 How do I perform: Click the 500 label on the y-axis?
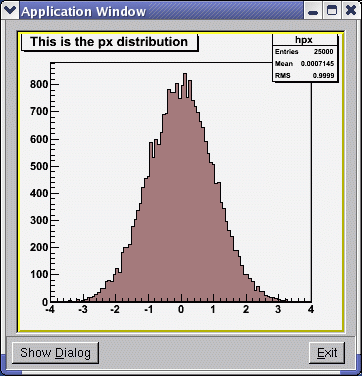point(39,166)
